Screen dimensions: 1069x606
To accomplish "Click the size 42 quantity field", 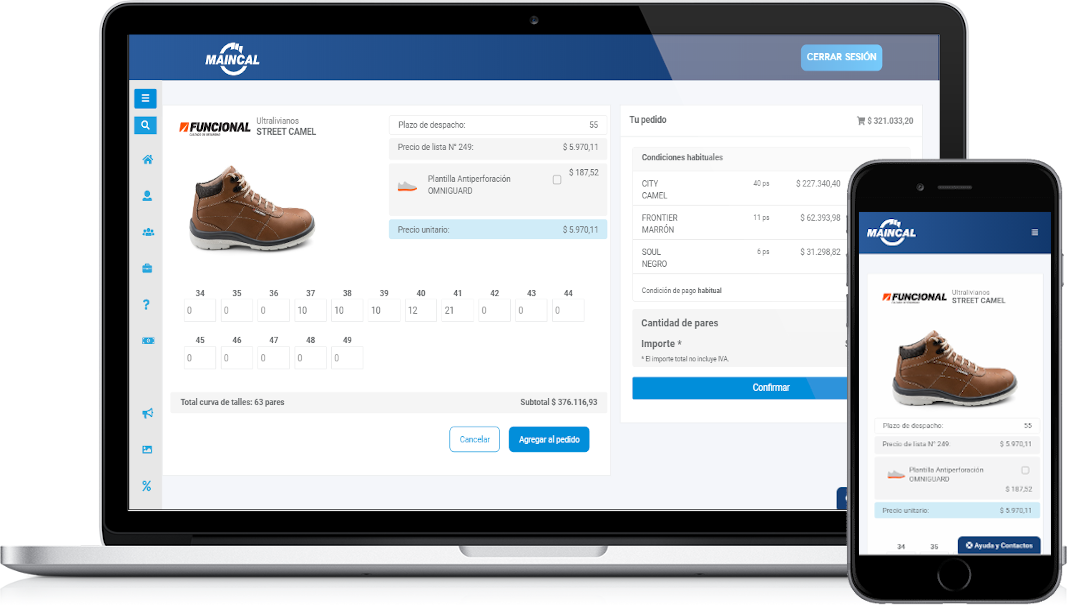I will pos(494,310).
